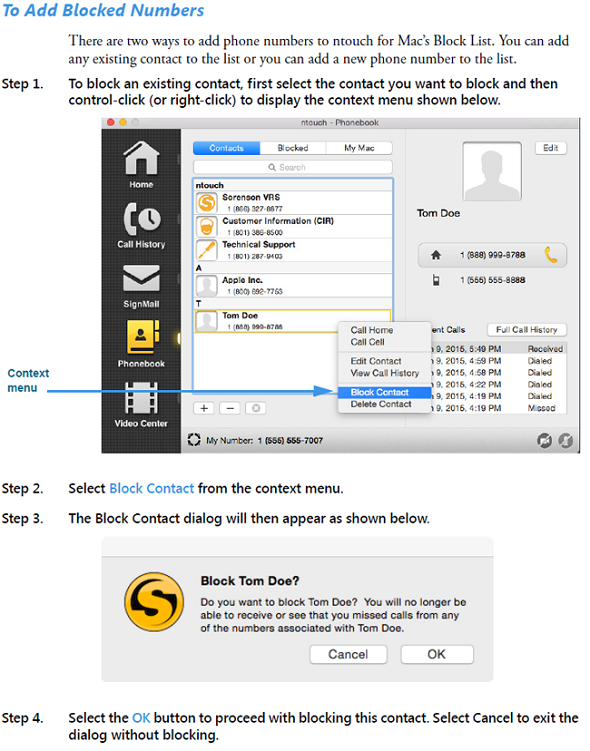Click the red close window button
Viewport: 590px width, 751px height.
tap(111, 123)
